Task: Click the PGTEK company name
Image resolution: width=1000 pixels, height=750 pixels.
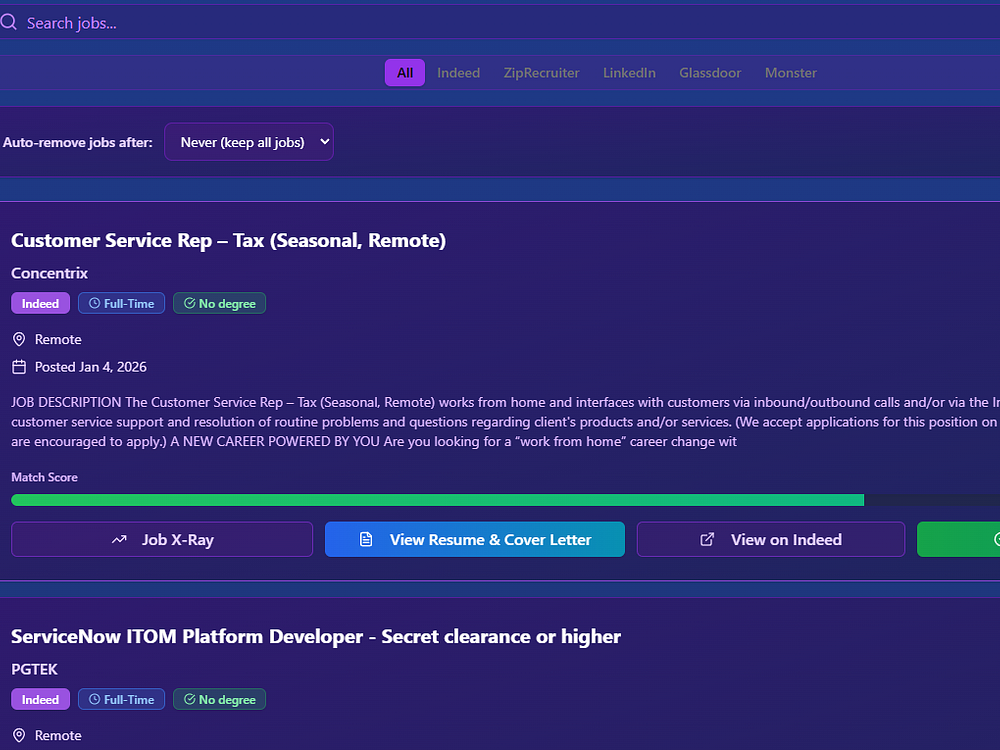Action: [x=34, y=669]
